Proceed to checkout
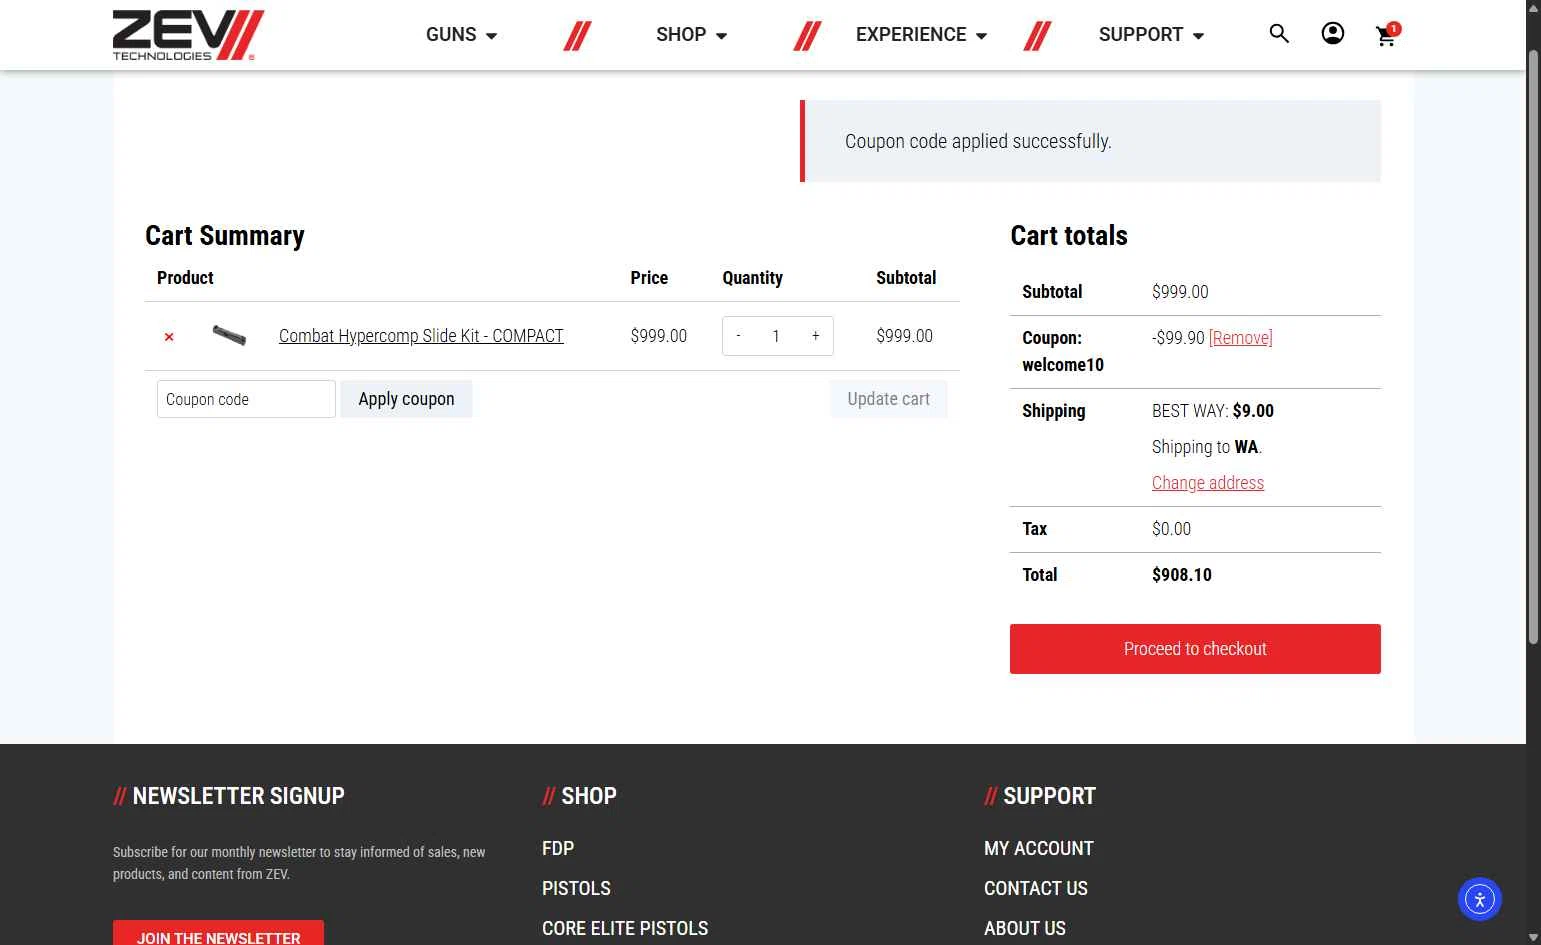Image resolution: width=1541 pixels, height=945 pixels. pos(1195,649)
